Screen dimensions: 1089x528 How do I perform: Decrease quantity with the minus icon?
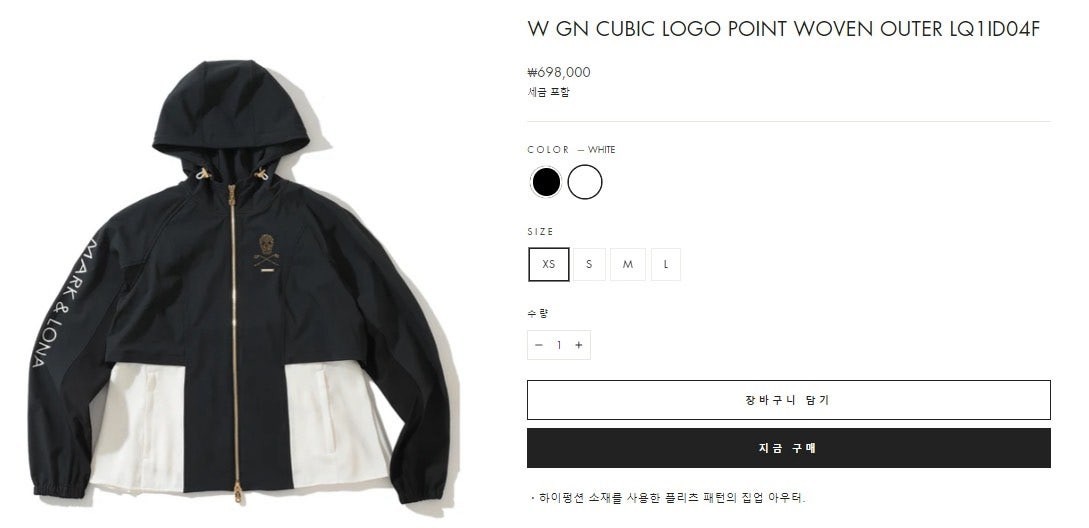pyautogui.click(x=538, y=345)
